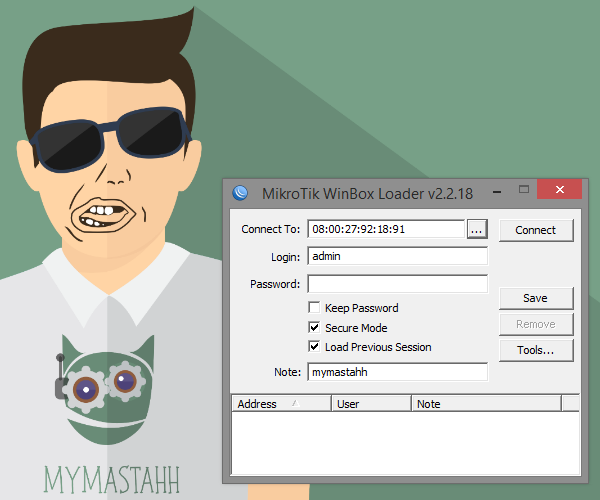Click into the Login field
Image resolution: width=600 pixels, height=500 pixels.
pyautogui.click(x=398, y=256)
